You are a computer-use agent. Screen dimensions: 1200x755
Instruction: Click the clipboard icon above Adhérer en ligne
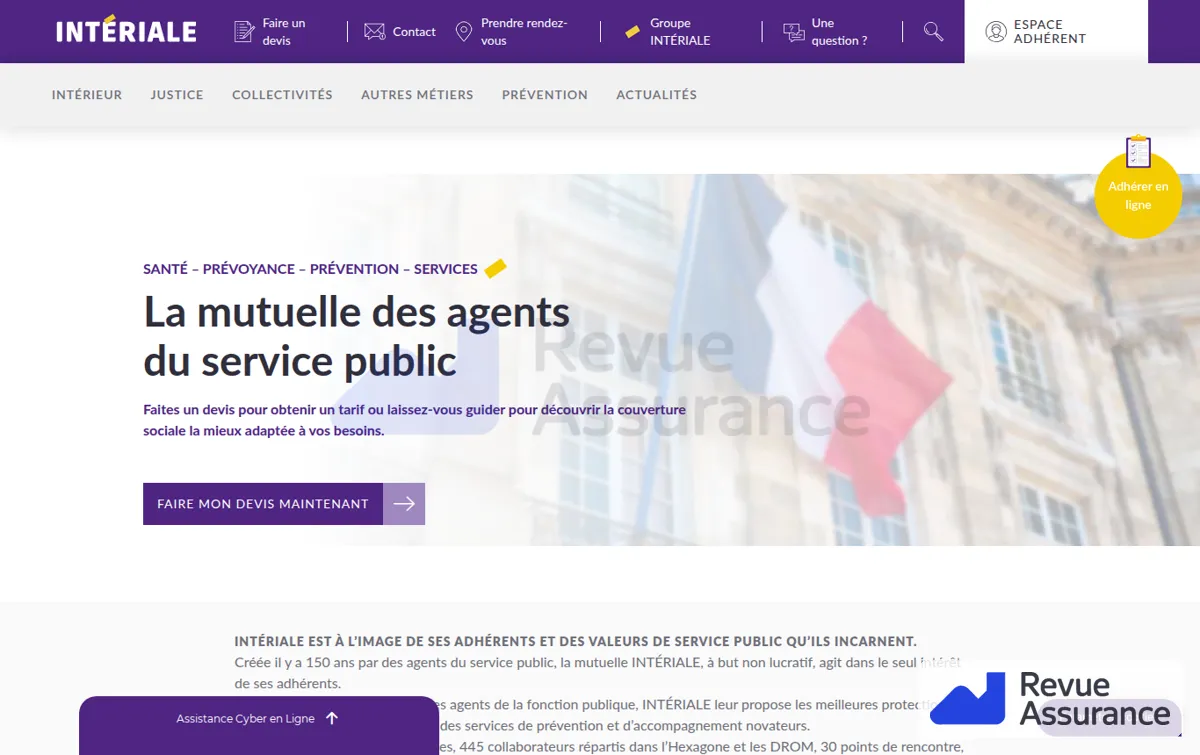pos(1138,152)
